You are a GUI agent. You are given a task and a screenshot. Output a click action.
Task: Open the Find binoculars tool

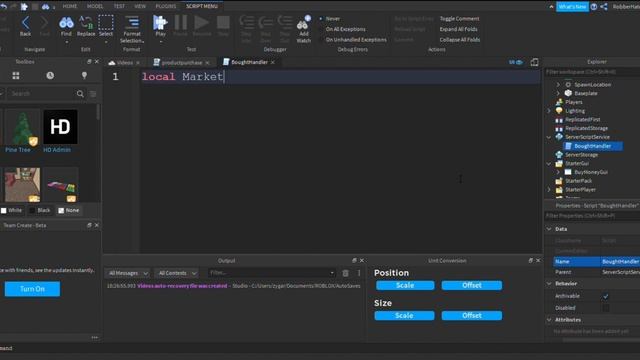(66, 22)
